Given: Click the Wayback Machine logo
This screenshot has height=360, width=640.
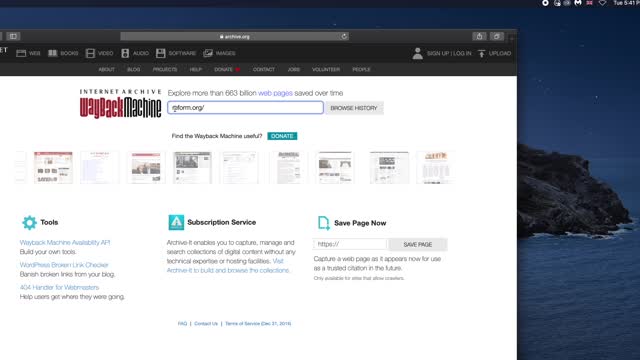Looking at the screenshot, I should 120,104.
